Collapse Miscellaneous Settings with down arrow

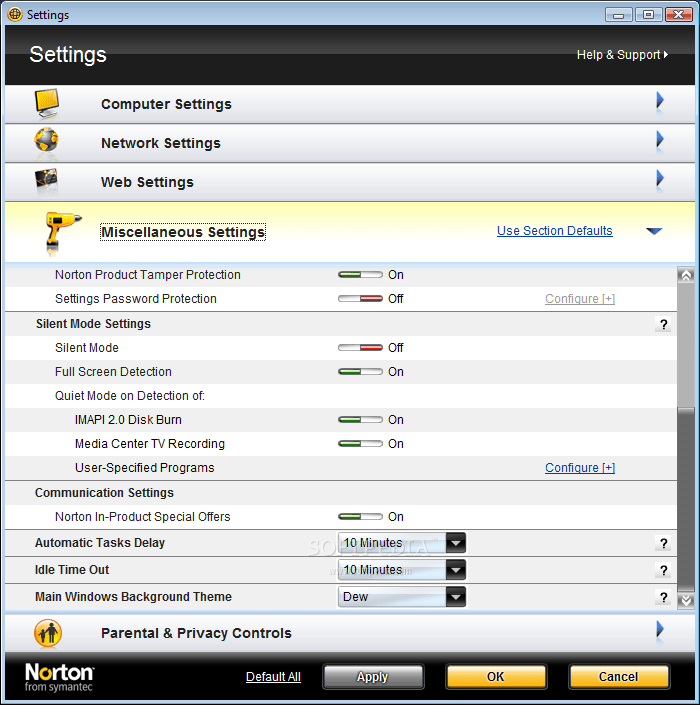(x=654, y=231)
